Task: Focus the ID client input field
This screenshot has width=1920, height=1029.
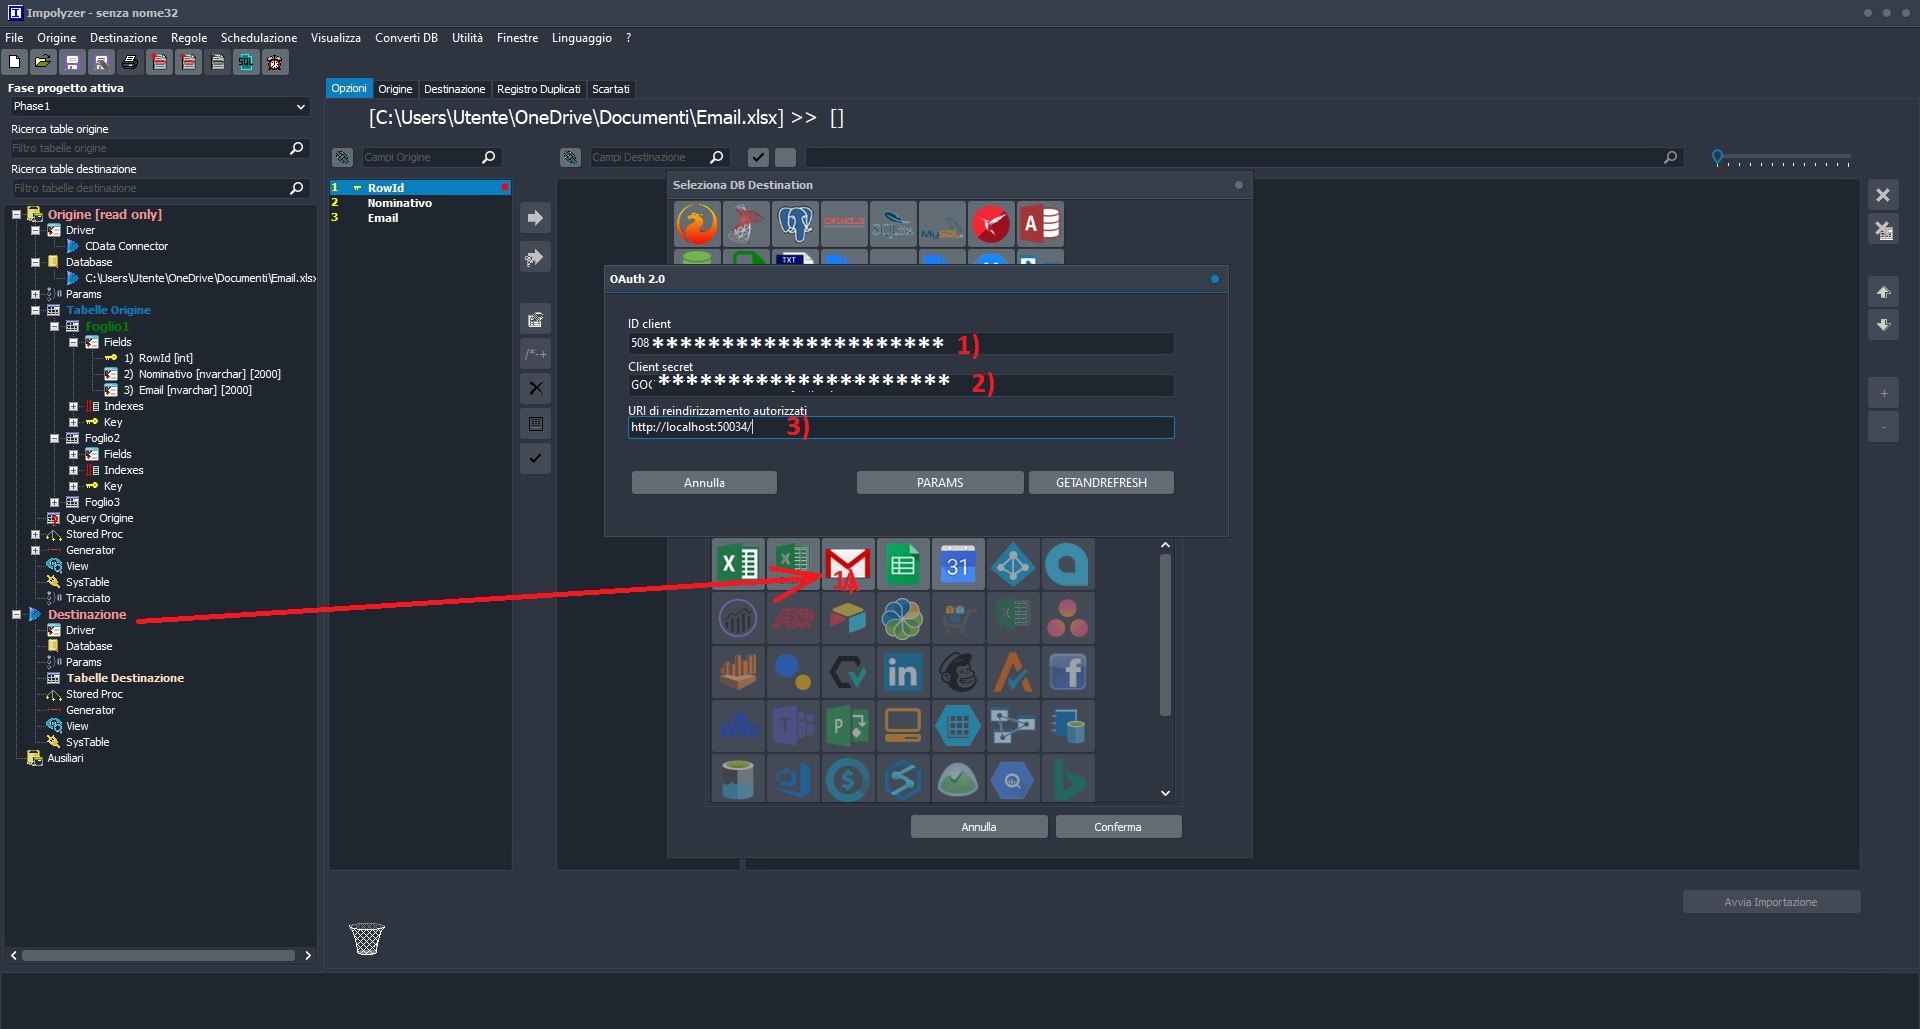Action: point(901,343)
